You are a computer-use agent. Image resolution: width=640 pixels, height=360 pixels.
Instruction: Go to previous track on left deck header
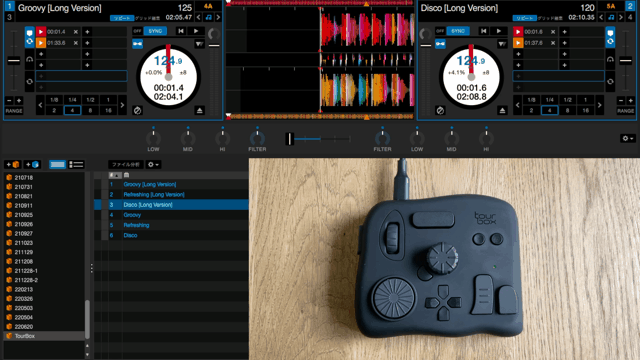pyautogui.click(x=199, y=17)
